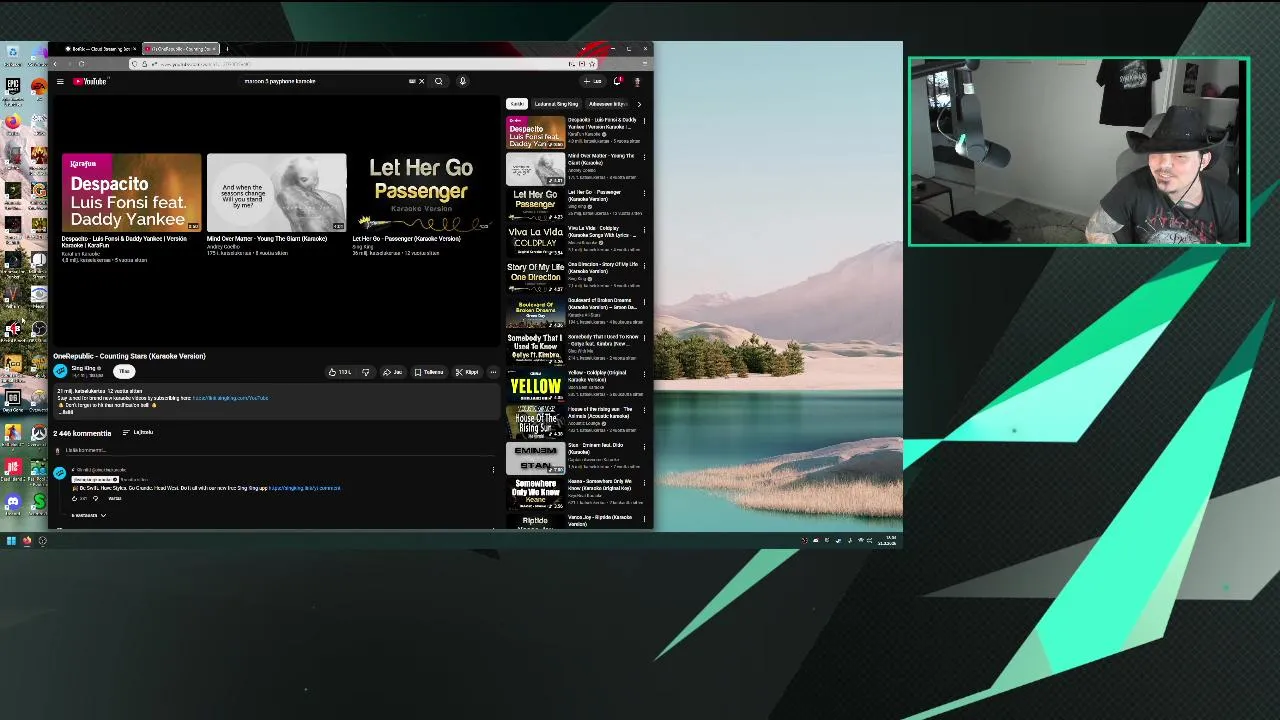
Task: Open the House Of The Rising Sun thumbnail
Action: pyautogui.click(x=535, y=422)
